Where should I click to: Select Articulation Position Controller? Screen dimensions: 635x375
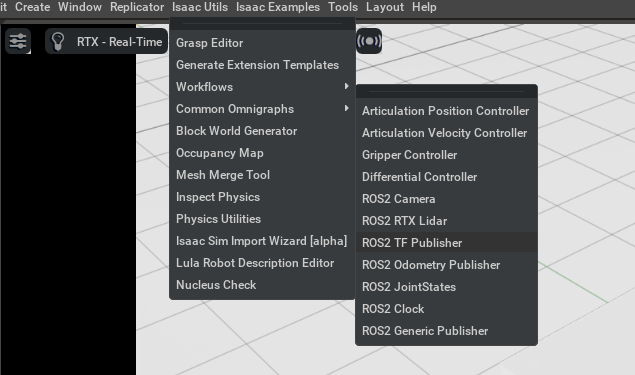tap(446, 111)
